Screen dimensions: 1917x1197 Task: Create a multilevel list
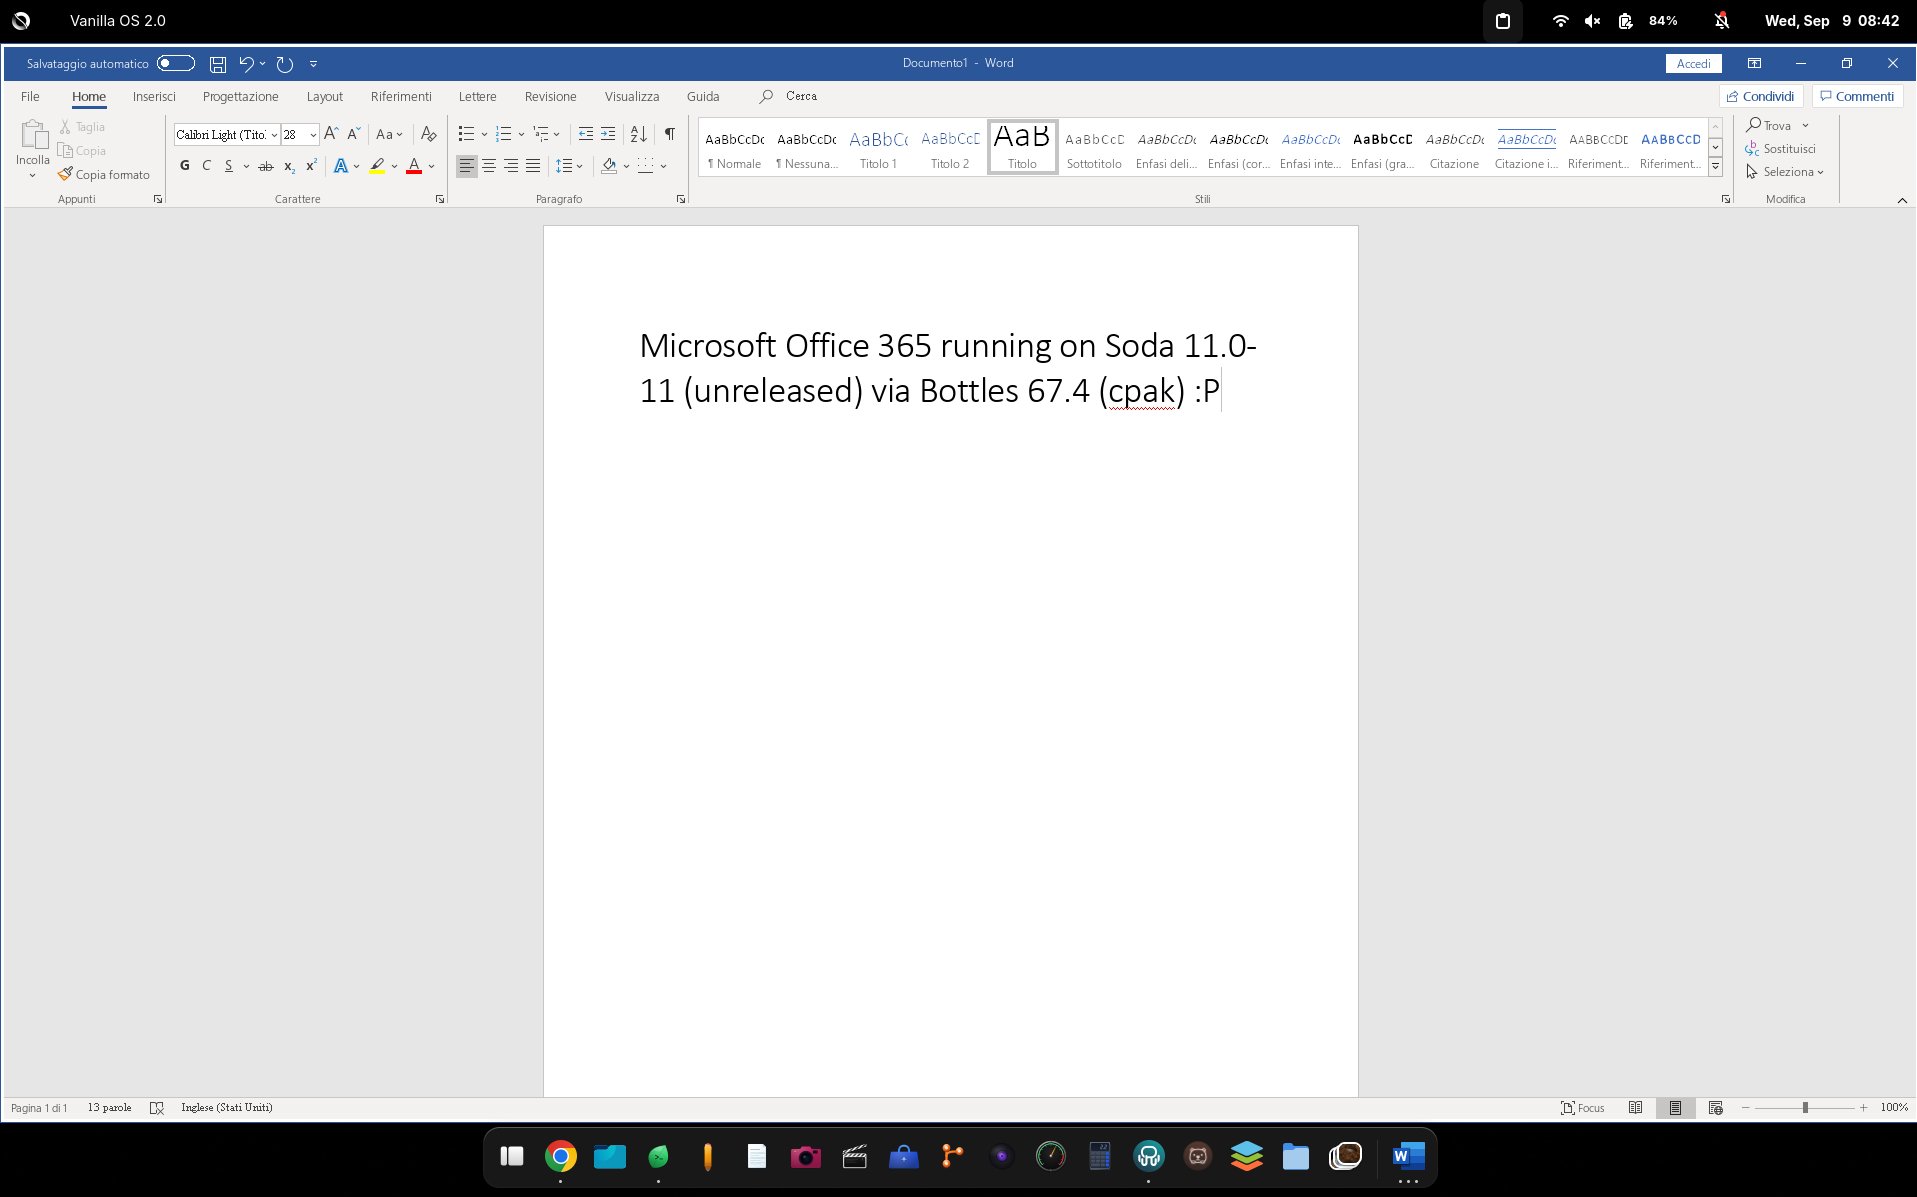(541, 134)
